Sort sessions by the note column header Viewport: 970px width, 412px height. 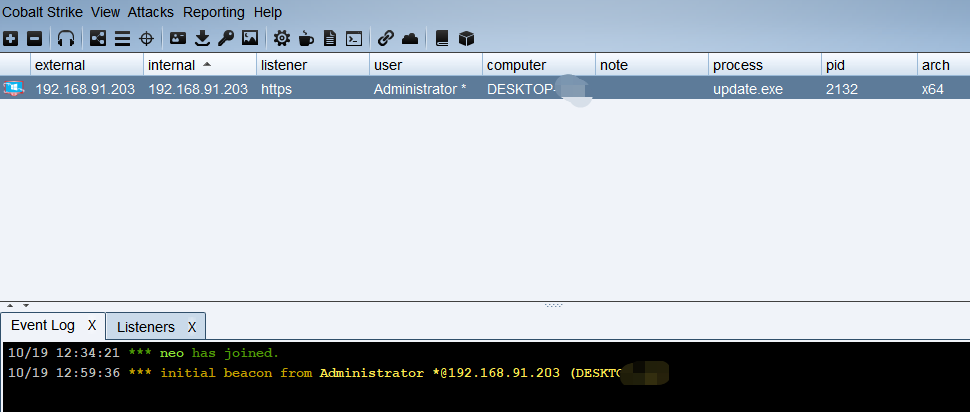653,65
